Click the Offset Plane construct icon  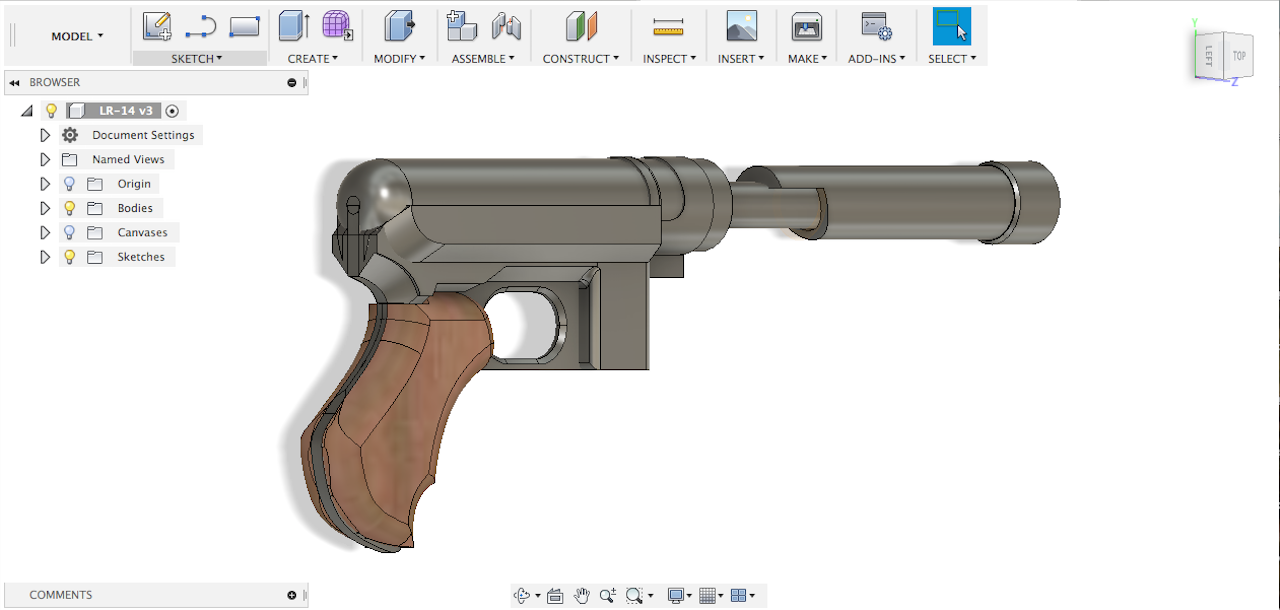pos(581,26)
